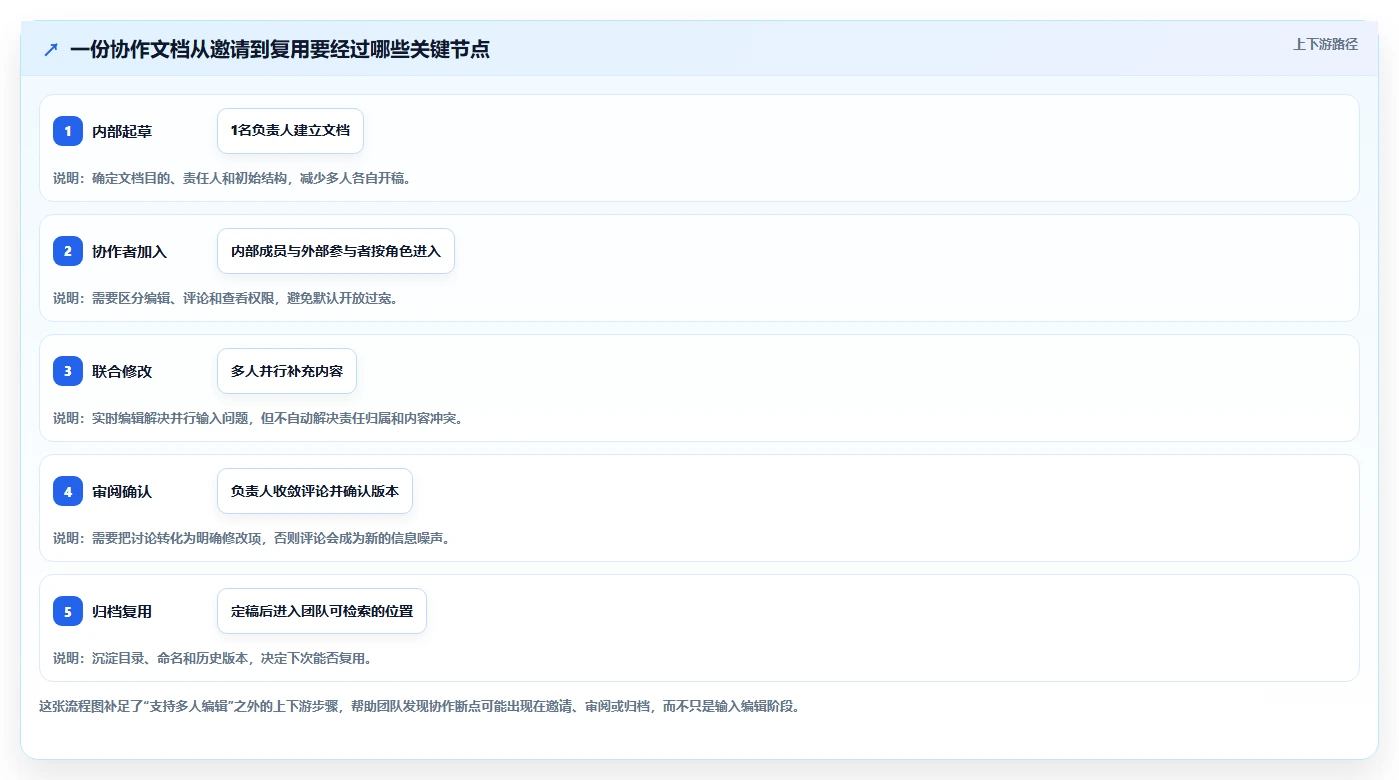Viewport: 1399px width, 780px height.
Task: Click the 内部起草 step title
Action: [122, 131]
